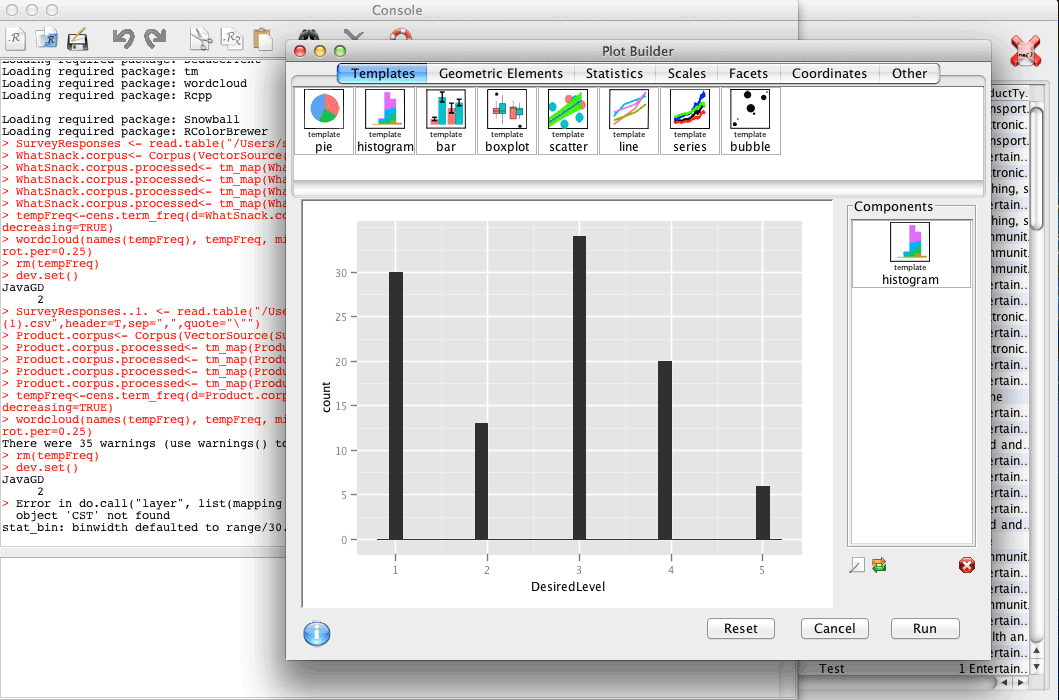Click the undo arrow in Console toolbar

click(123, 39)
